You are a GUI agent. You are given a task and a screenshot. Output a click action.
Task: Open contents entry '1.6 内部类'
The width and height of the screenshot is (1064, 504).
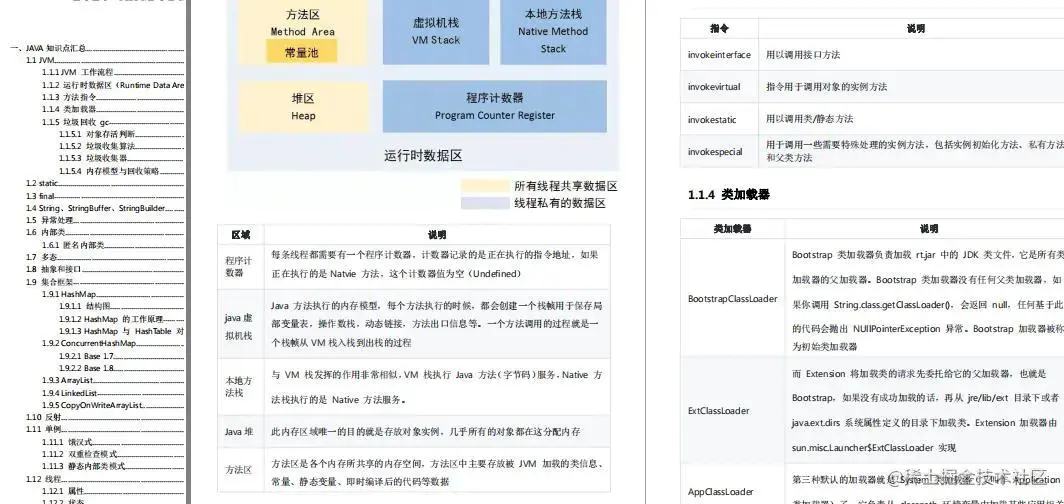[105, 233]
